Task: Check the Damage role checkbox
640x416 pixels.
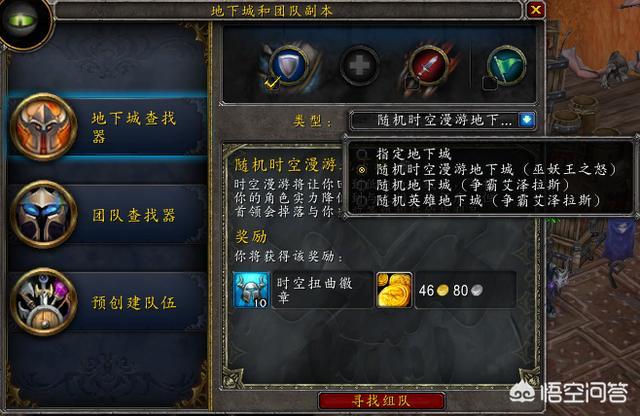Action: coord(412,83)
